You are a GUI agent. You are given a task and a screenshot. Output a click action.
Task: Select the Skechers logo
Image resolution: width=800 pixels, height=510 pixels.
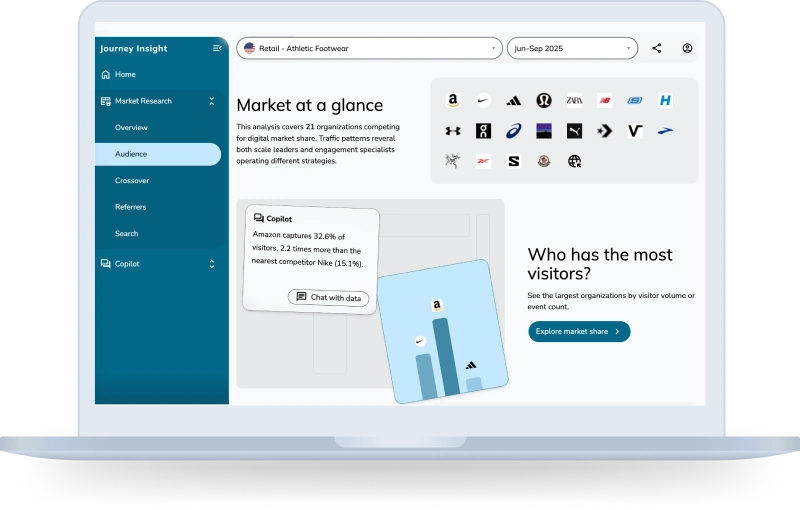pyautogui.click(x=635, y=100)
